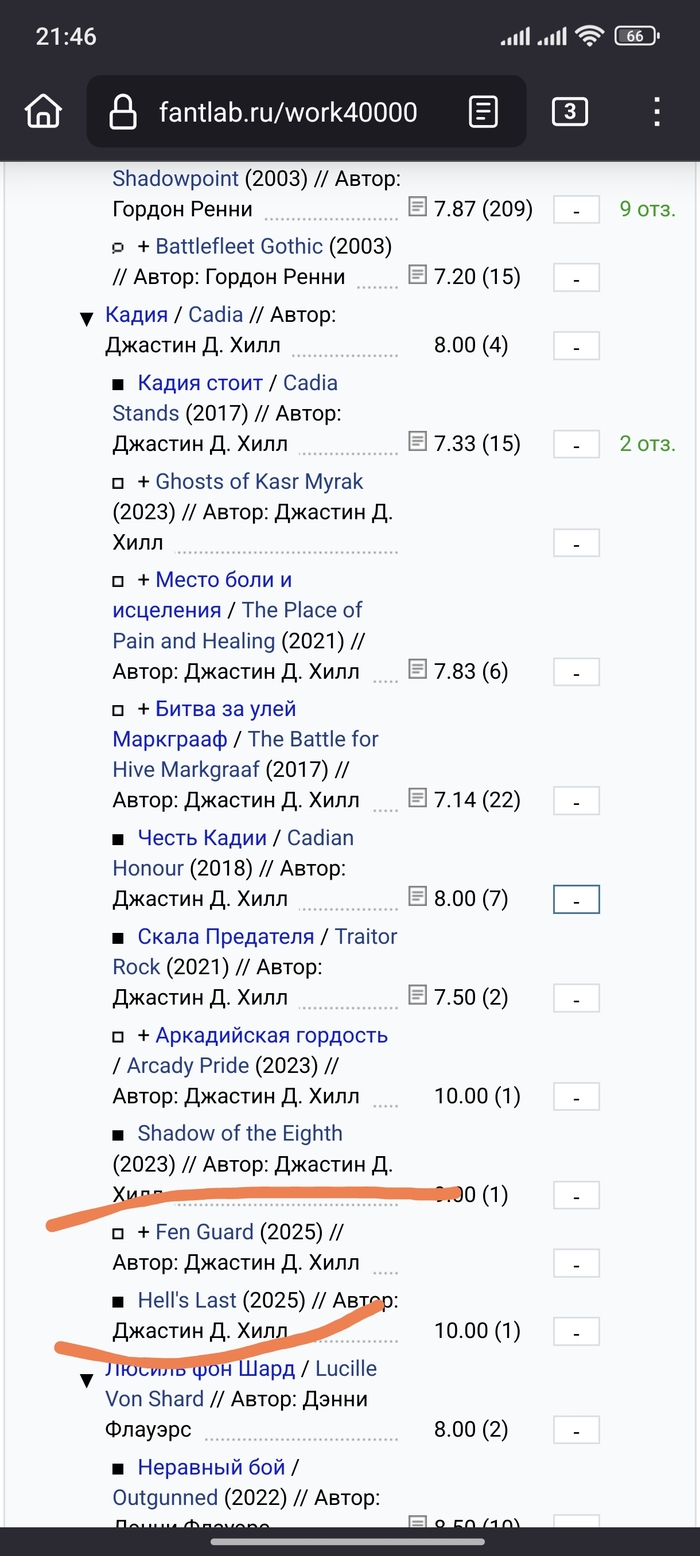The height and width of the screenshot is (1556, 700).
Task: Collapse the Кадия / Cadia cycle triangle
Action: pyautogui.click(x=86, y=319)
